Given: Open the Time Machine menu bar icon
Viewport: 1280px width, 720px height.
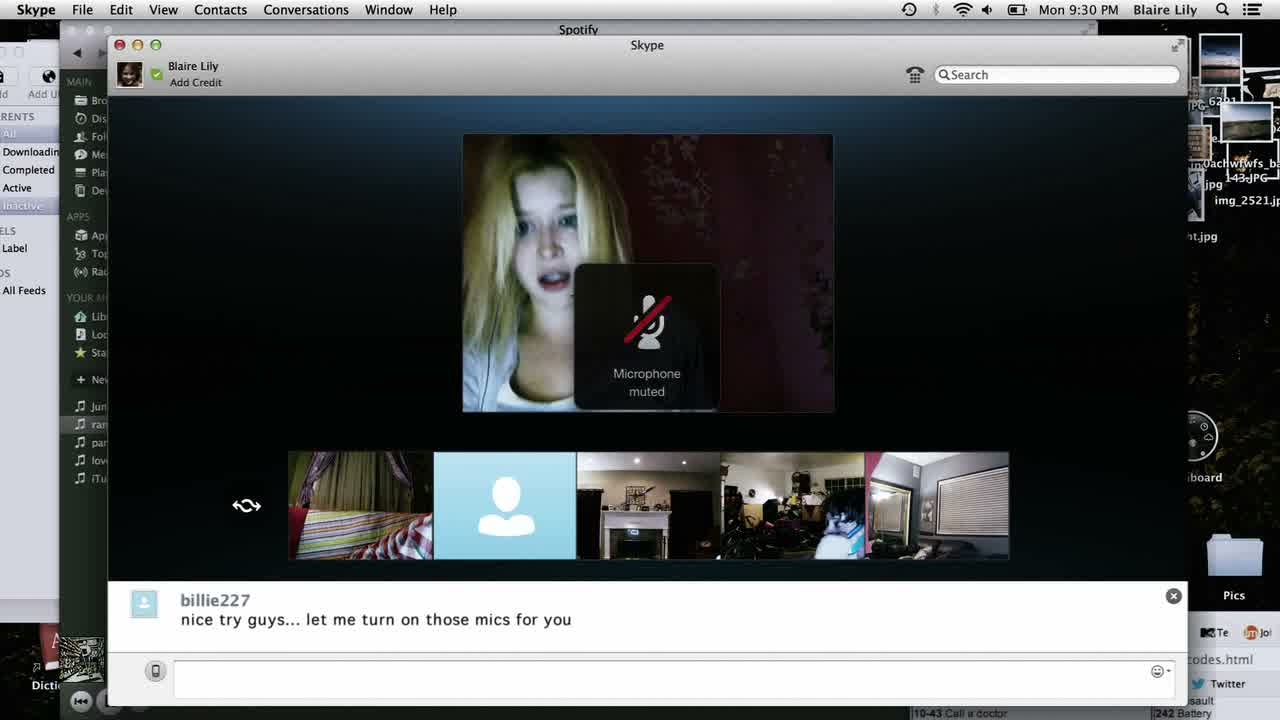Looking at the screenshot, I should pos(908,10).
